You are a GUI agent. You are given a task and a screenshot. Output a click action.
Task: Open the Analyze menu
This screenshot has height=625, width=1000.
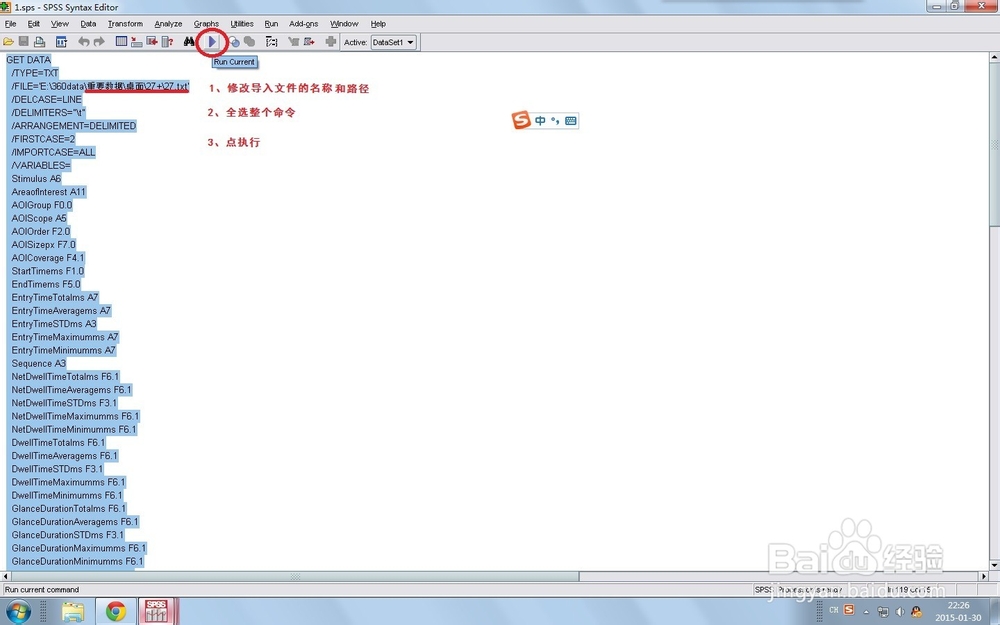(168, 24)
